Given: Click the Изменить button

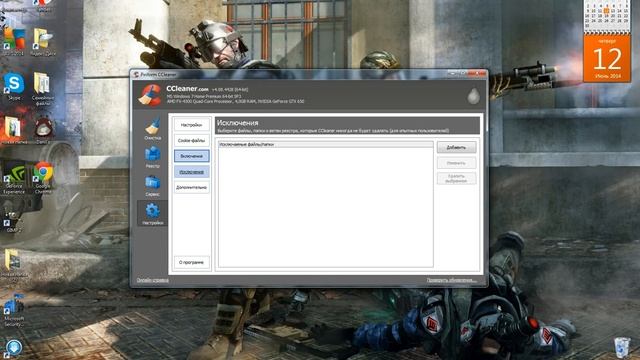Looking at the screenshot, I should click(x=456, y=163).
